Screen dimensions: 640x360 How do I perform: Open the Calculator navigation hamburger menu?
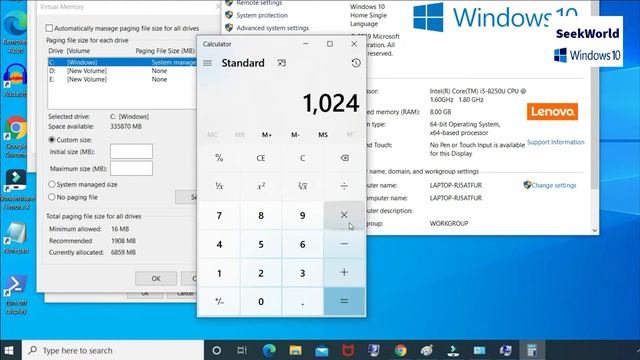click(207, 63)
